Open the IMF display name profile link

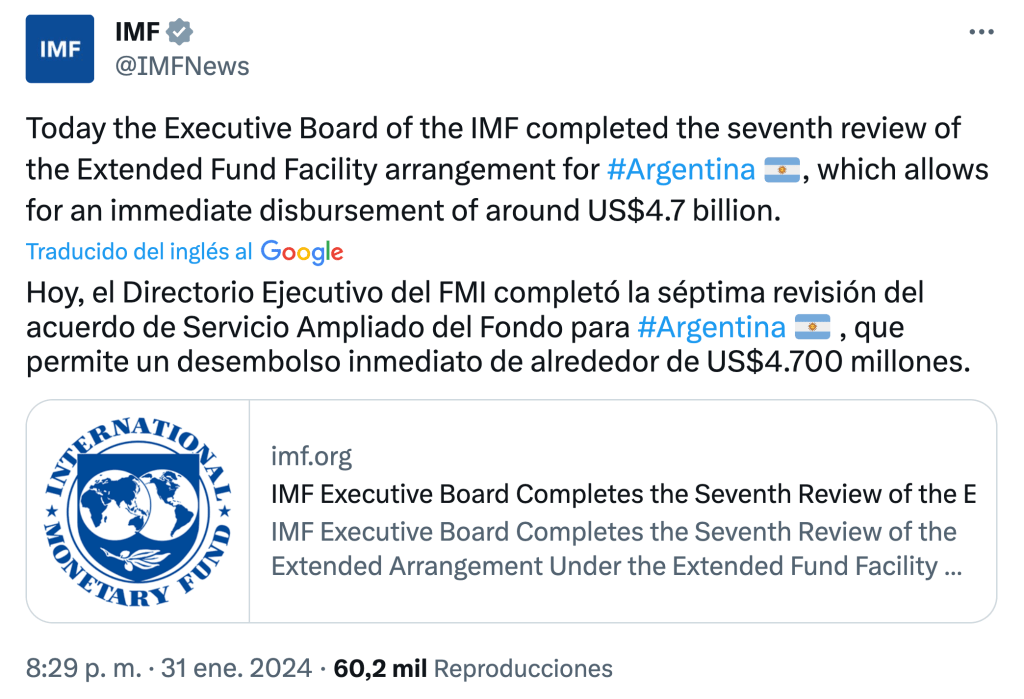coord(137,32)
